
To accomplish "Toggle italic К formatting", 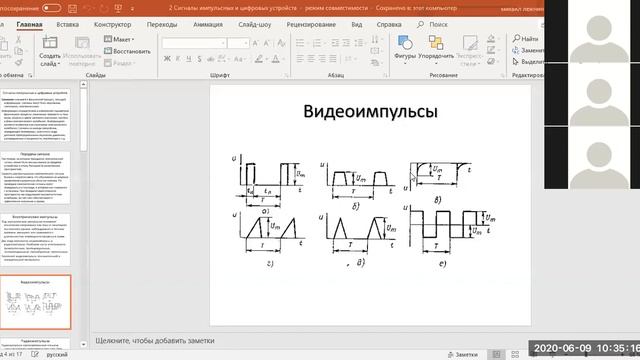I will point(178,59).
